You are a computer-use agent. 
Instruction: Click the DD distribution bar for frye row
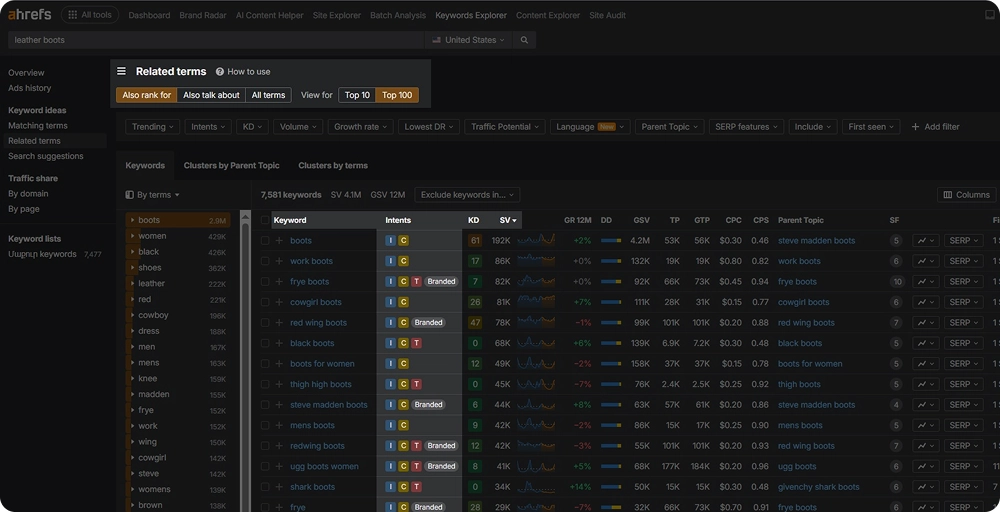tap(611, 508)
